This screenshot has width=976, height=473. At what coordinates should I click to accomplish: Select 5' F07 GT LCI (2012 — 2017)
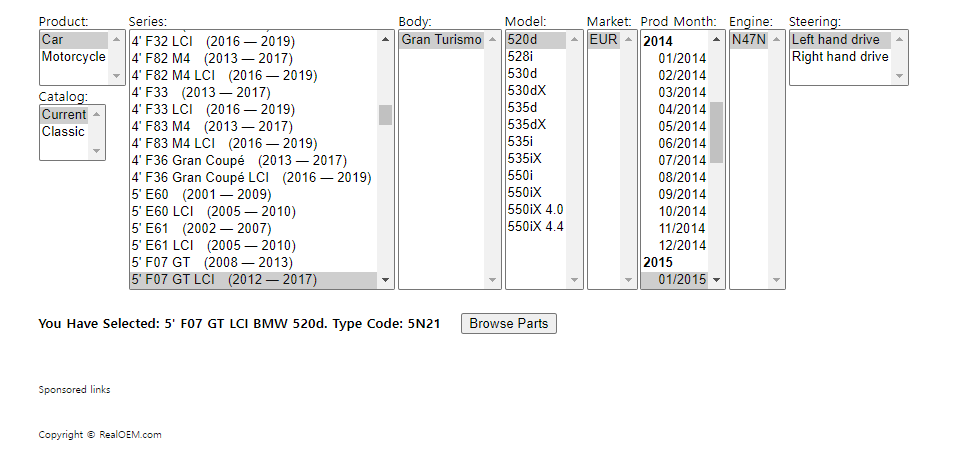[253, 279]
